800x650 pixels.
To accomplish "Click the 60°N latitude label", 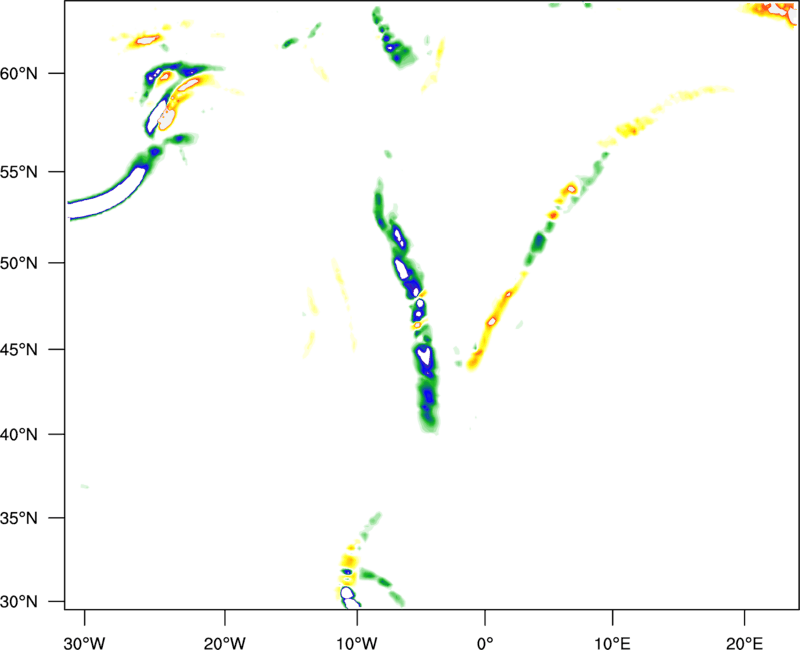I will 19,73.
